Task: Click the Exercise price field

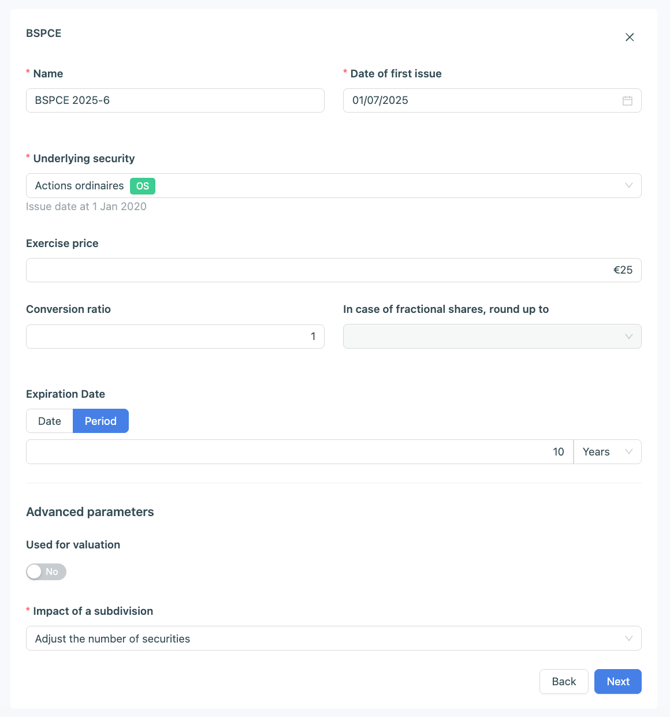Action: click(333, 270)
